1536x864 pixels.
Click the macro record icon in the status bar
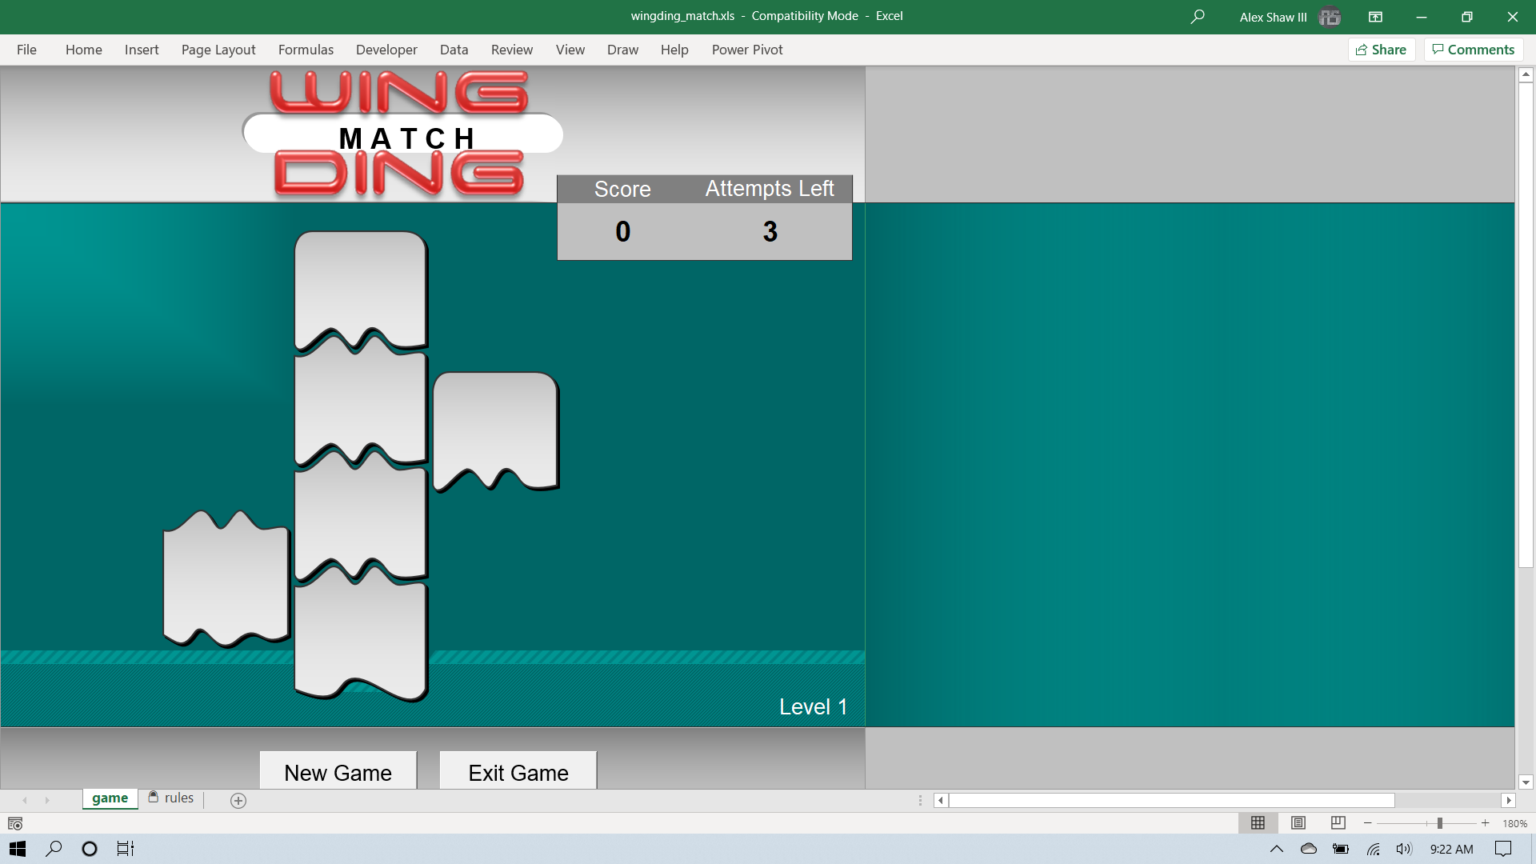coord(14,823)
